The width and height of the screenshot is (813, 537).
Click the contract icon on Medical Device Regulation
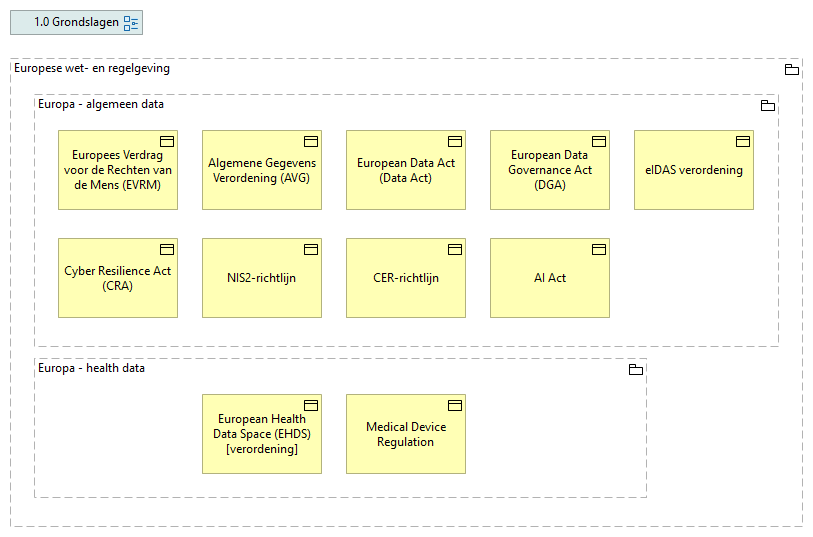(455, 405)
